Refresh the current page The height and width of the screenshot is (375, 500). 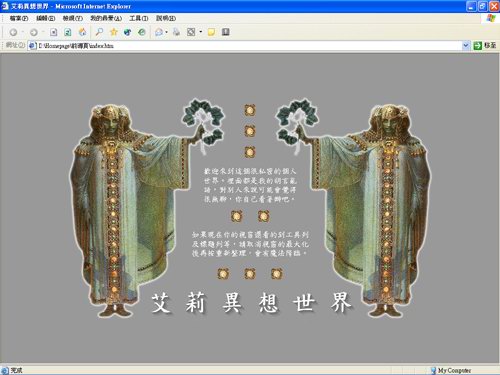[x=68, y=32]
